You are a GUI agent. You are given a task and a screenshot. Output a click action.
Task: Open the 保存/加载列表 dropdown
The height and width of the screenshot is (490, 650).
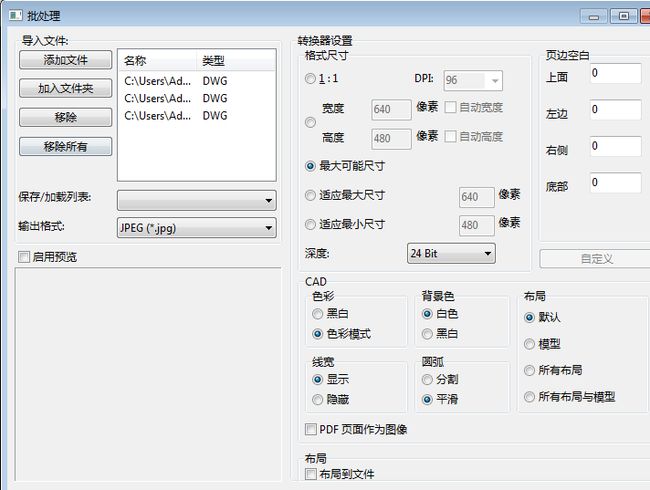(x=196, y=200)
